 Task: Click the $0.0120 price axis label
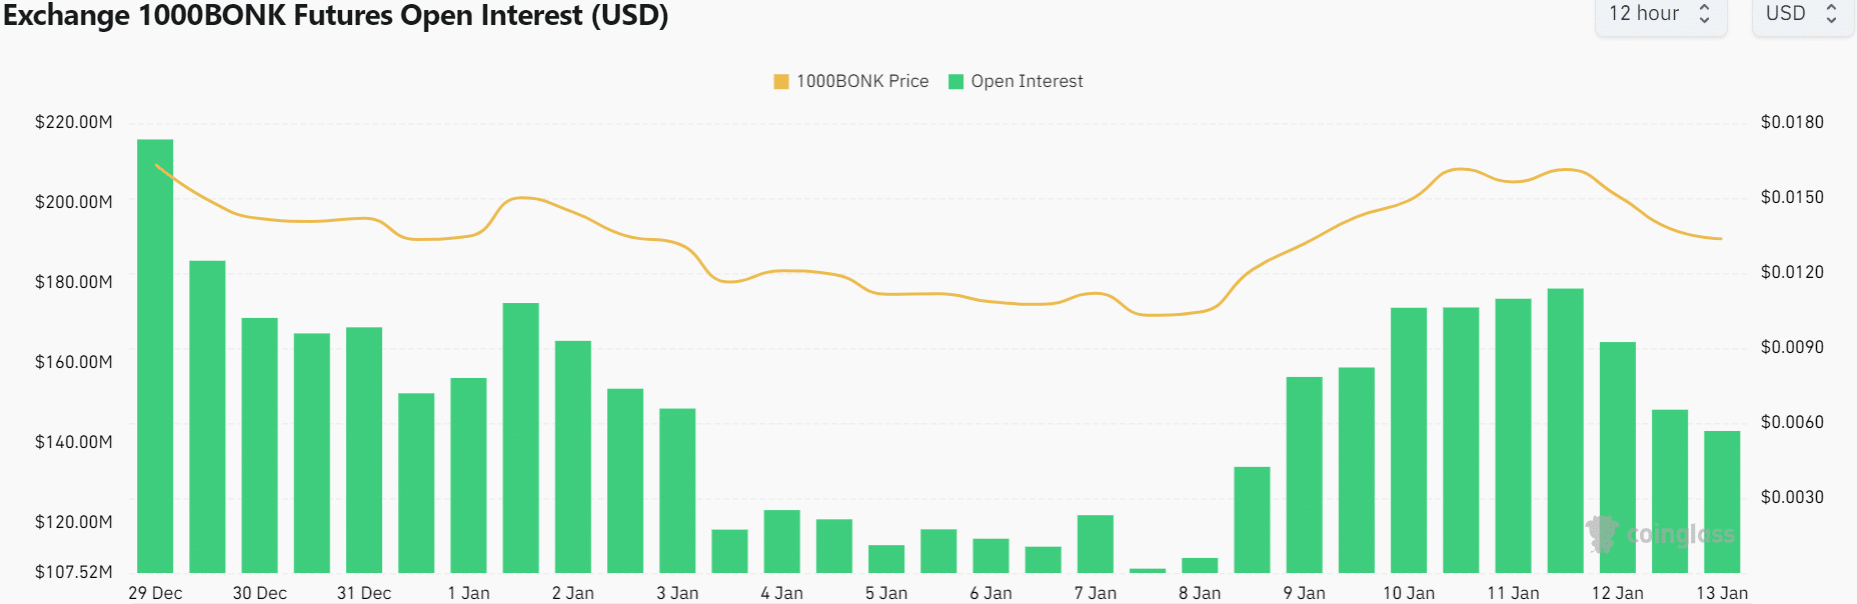(x=1792, y=272)
